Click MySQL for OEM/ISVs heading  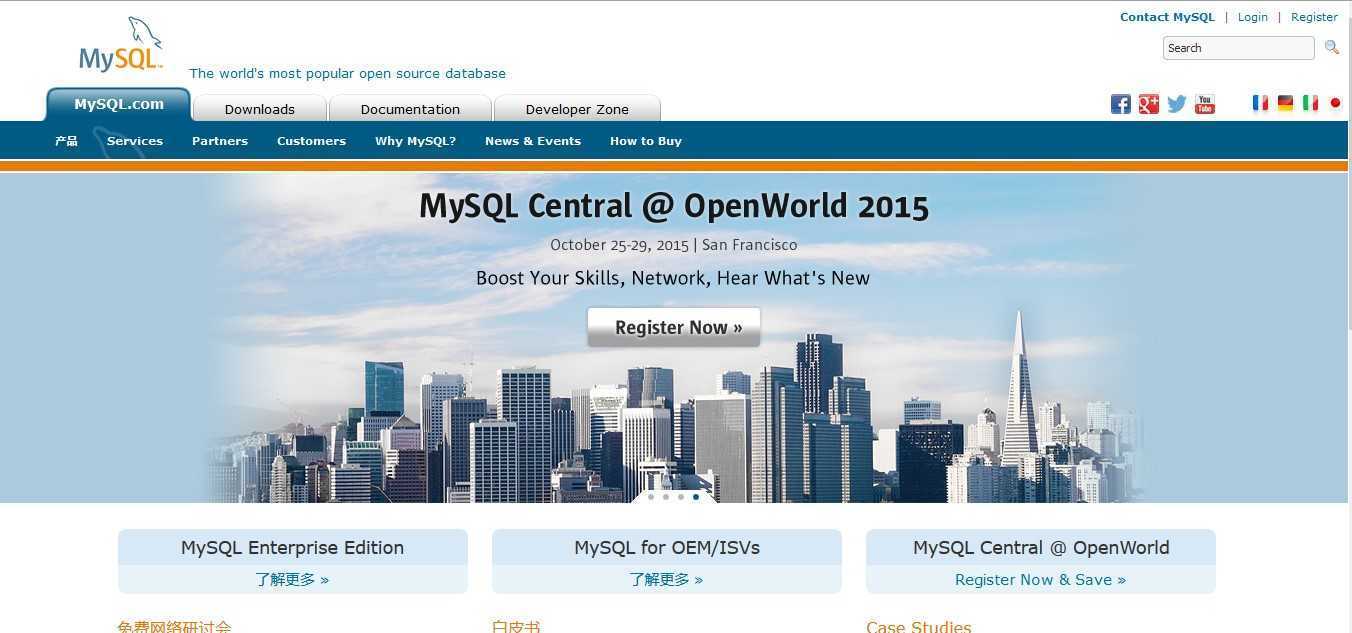click(667, 548)
